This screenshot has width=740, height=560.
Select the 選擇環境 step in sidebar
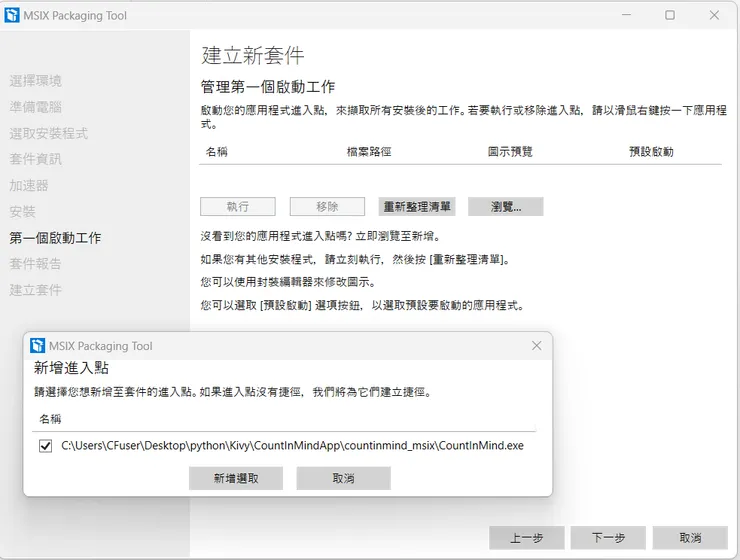35,81
